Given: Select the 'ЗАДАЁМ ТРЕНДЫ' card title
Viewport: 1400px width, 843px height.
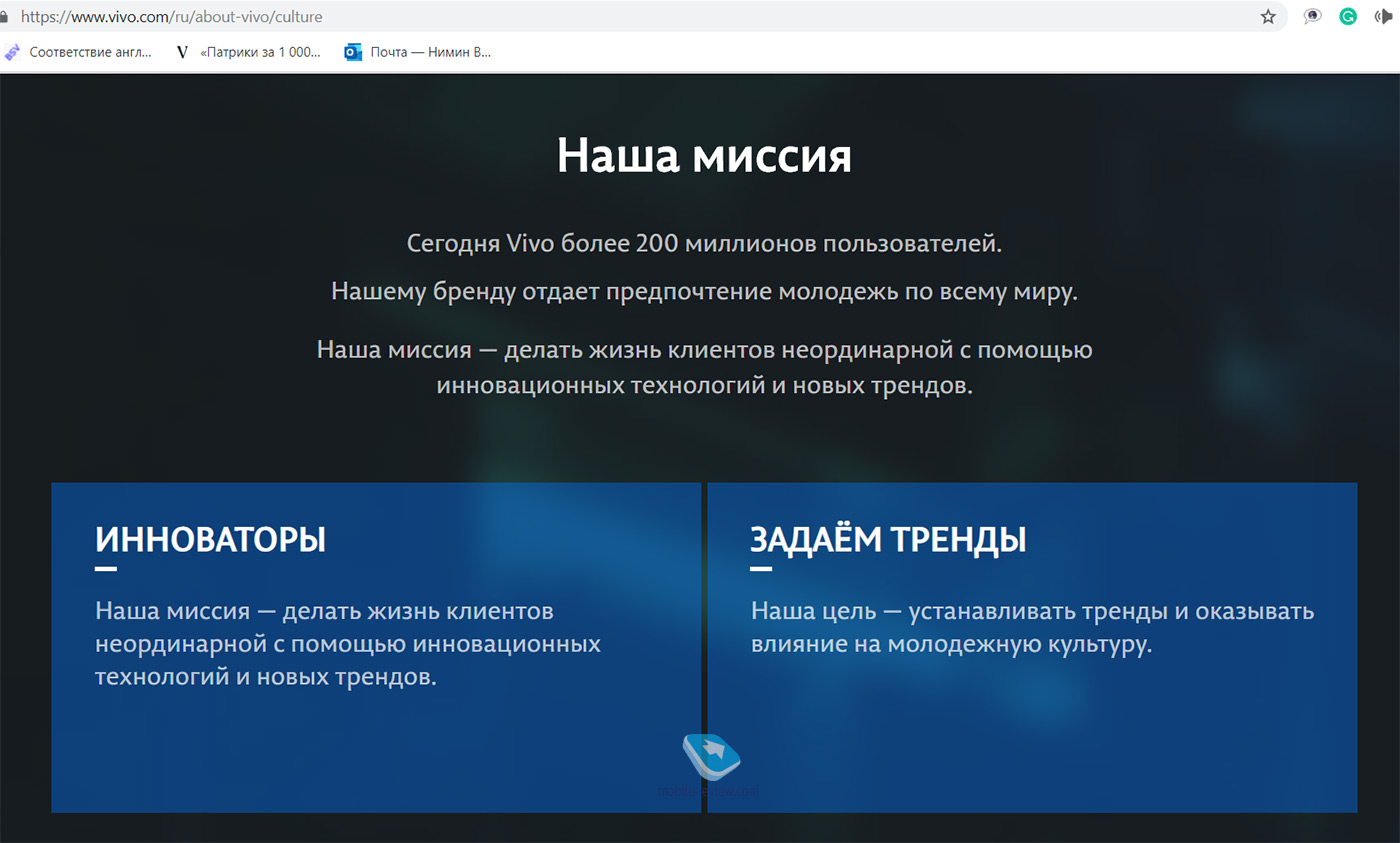Looking at the screenshot, I should (888, 540).
